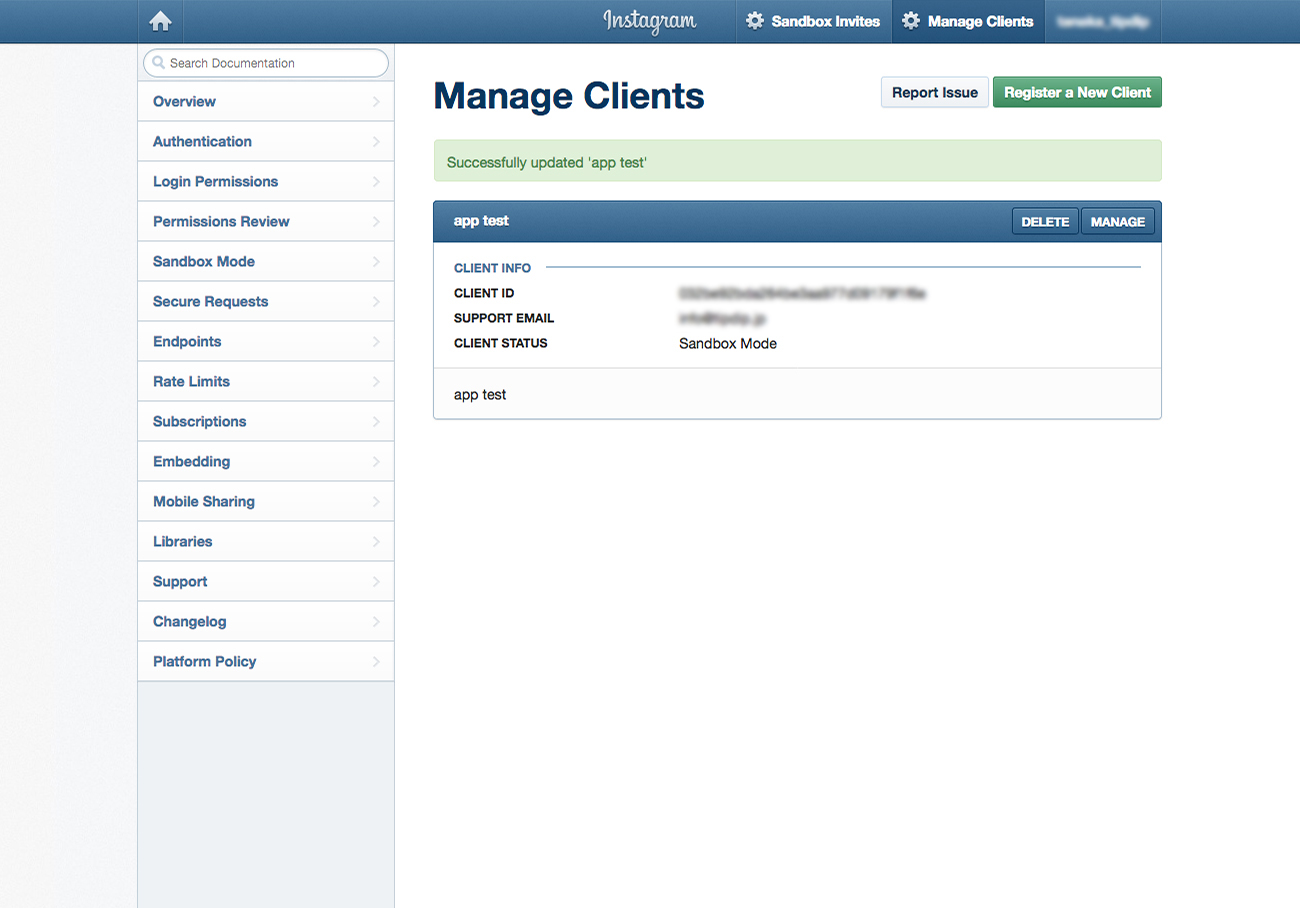Viewport: 1300px width, 908px height.
Task: Click the 'app test' description text
Action: [480, 395]
